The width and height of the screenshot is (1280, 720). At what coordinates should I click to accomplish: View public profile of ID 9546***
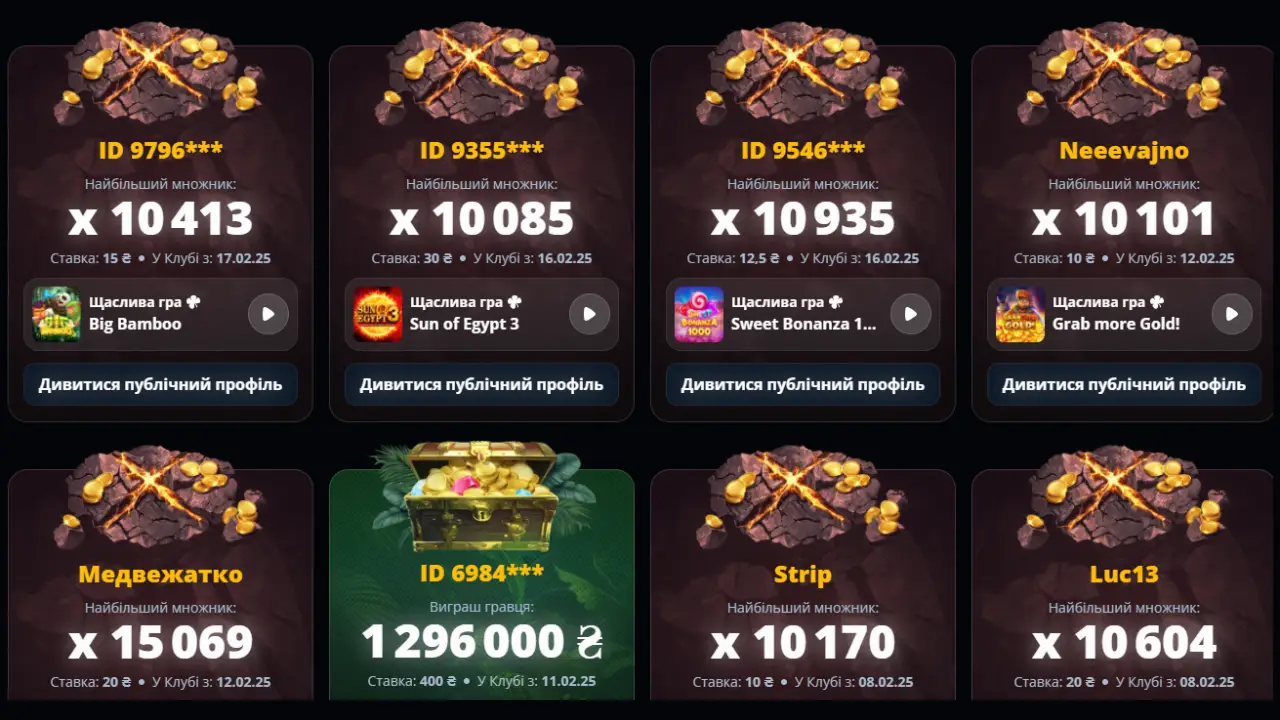tap(803, 385)
